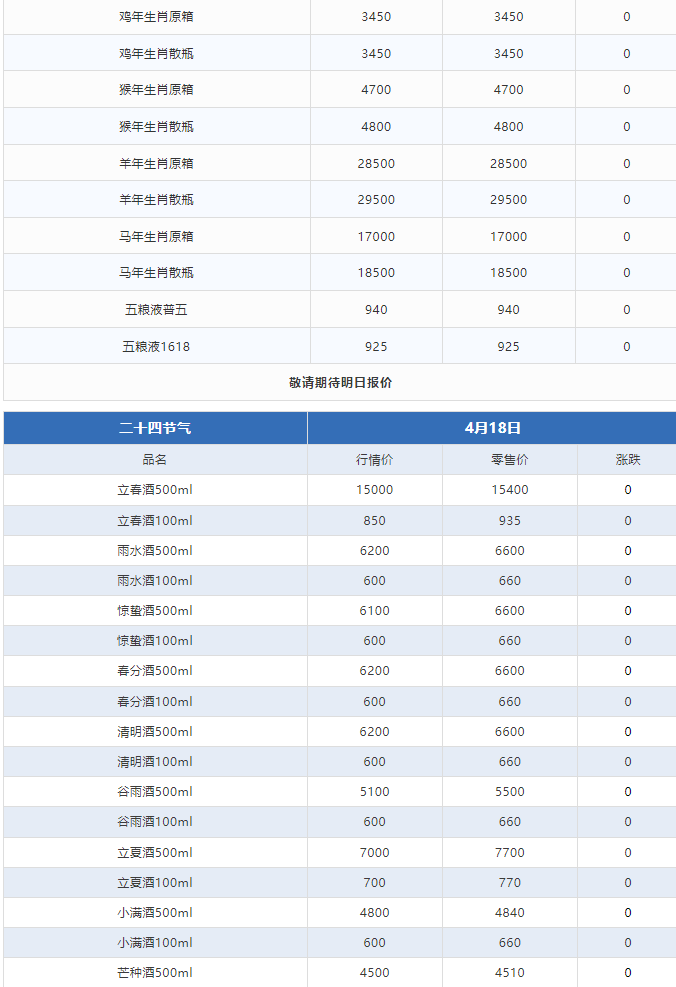This screenshot has width=676, height=987.
Task: Click market price 700 for 立夏酒100ml
Action: coord(375,883)
